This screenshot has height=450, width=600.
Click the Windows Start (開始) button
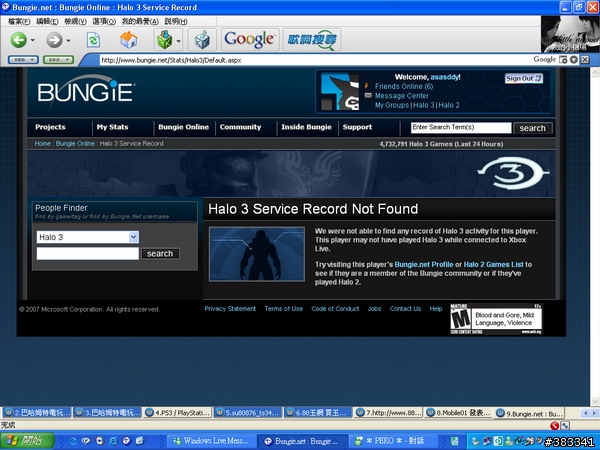[27, 441]
